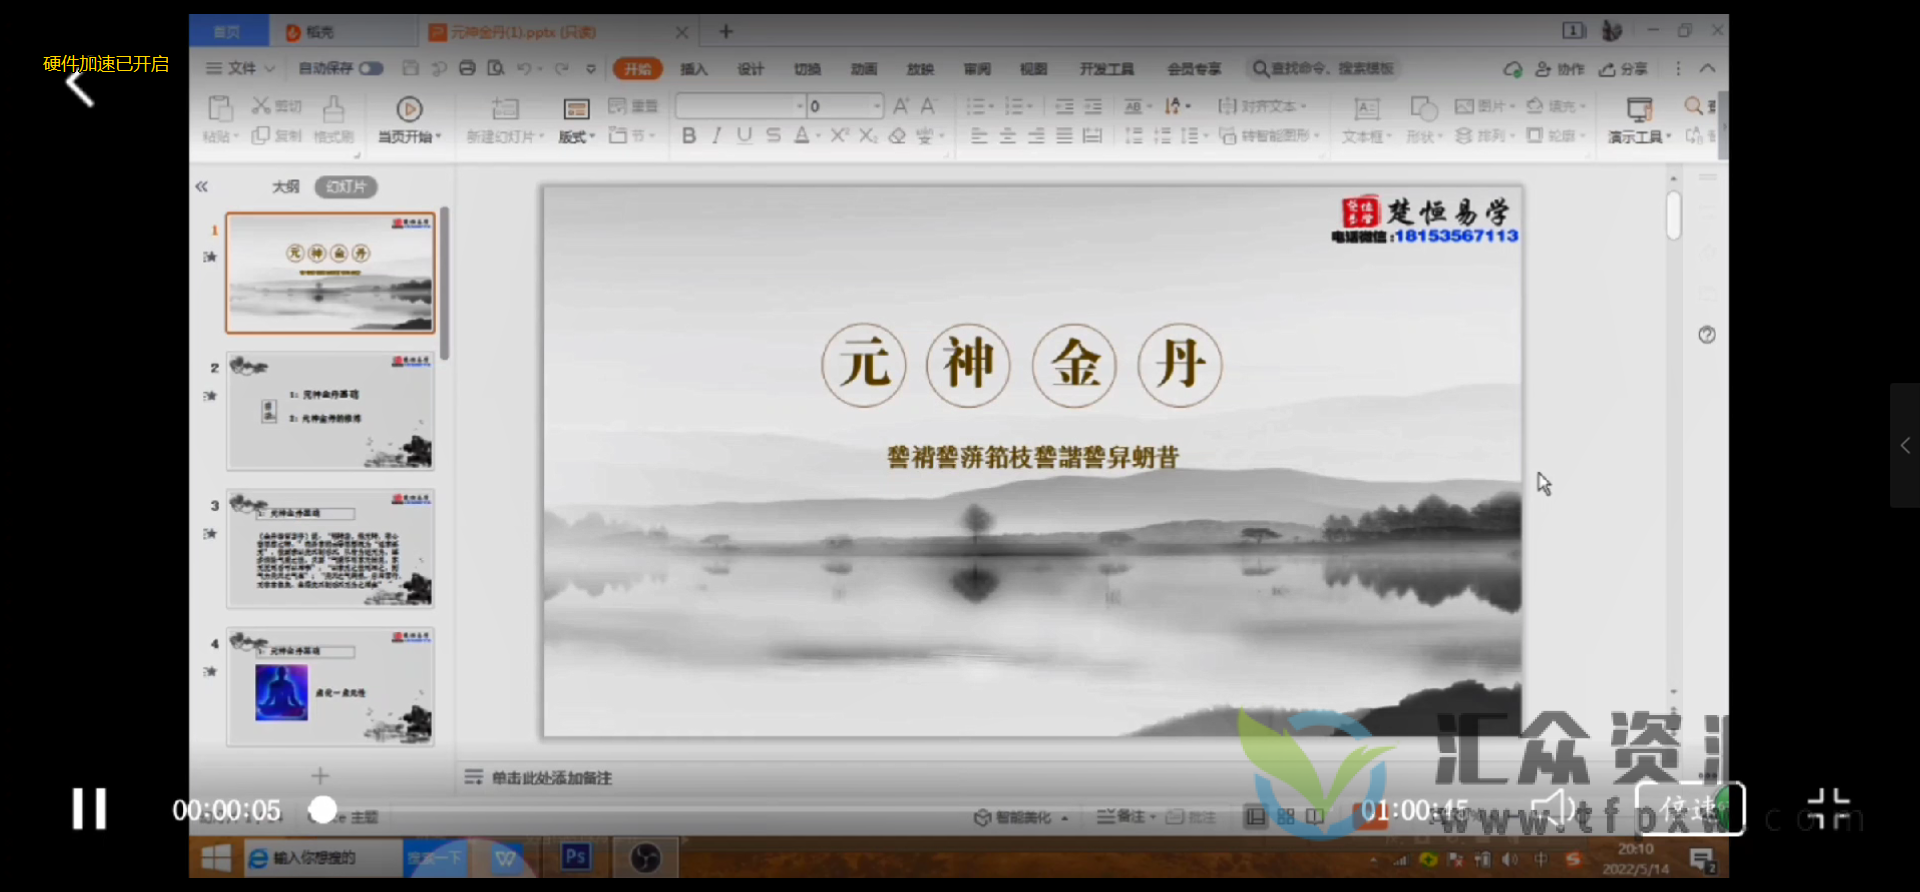Click the 协作 button
This screenshot has width=1920, height=892.
point(1560,69)
